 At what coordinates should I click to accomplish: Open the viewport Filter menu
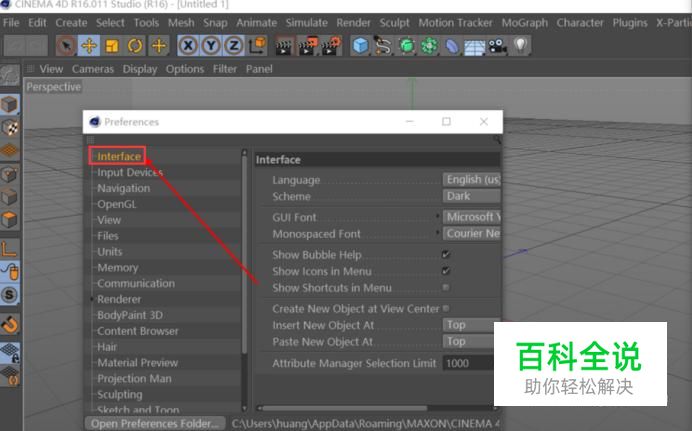[225, 69]
